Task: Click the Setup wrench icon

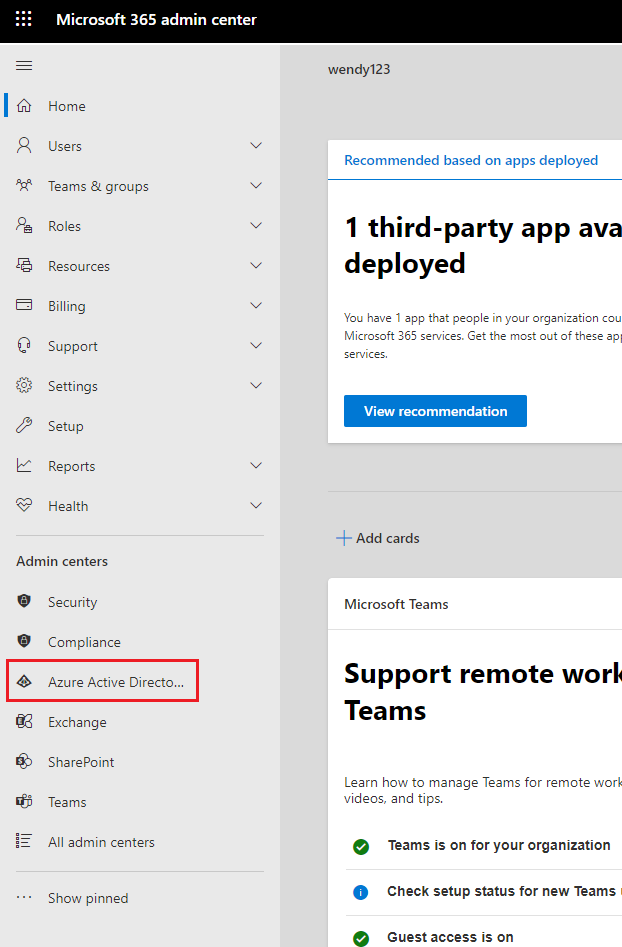Action: click(x=24, y=425)
